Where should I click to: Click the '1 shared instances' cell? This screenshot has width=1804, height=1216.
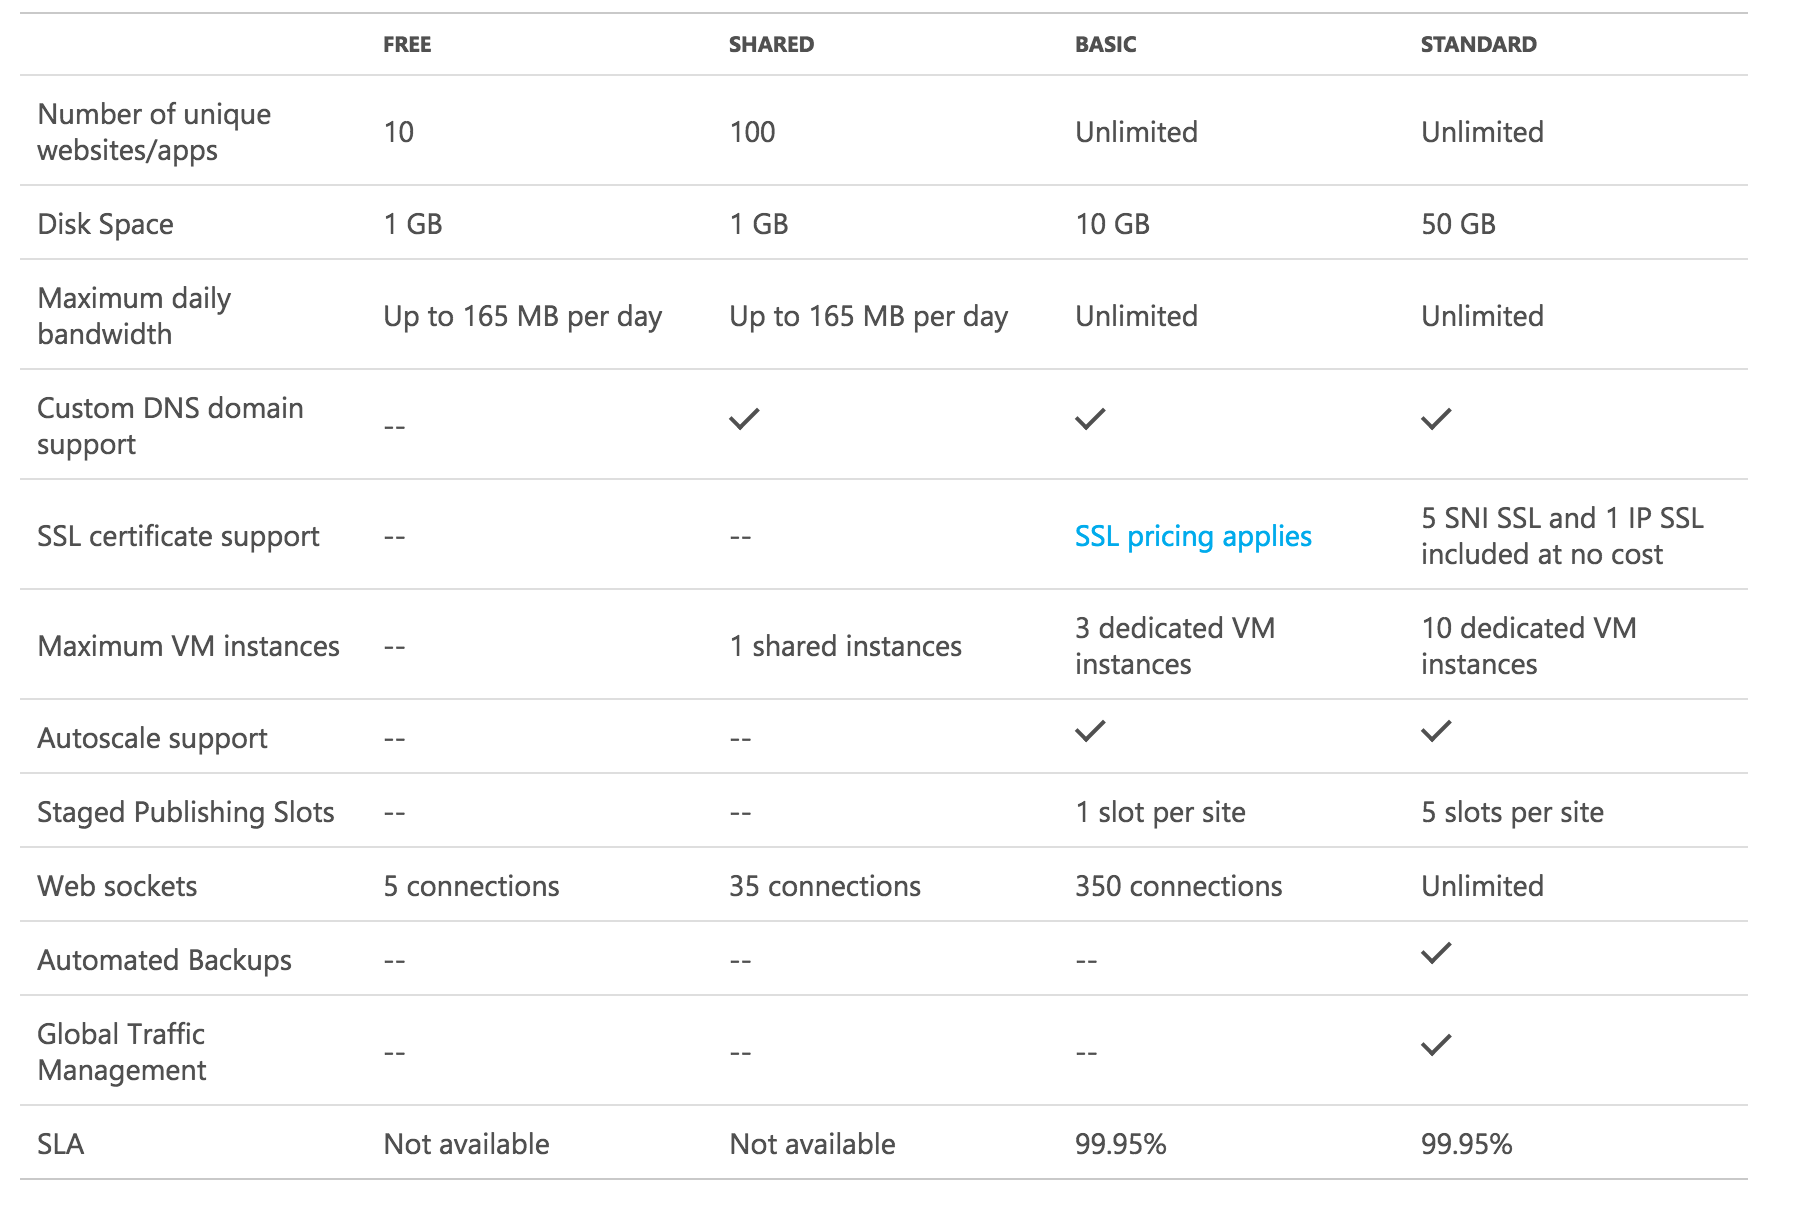[845, 646]
